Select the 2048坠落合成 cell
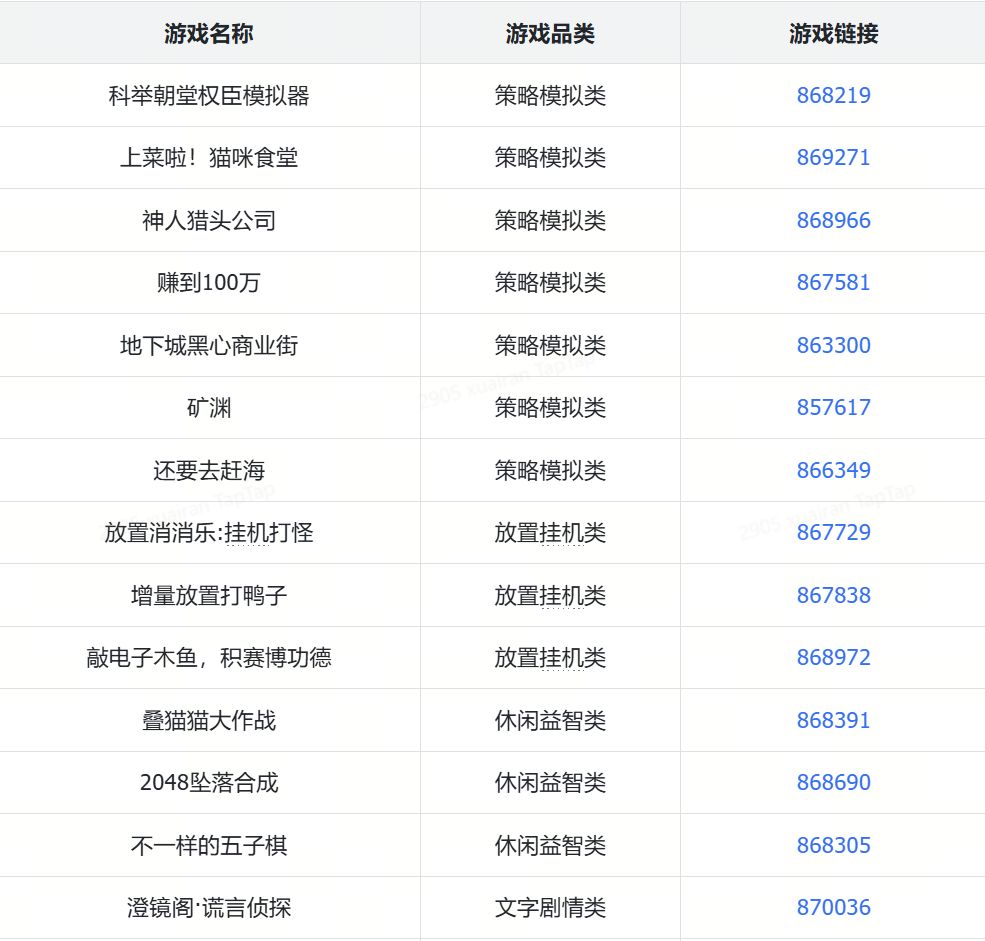The width and height of the screenshot is (985, 941). click(209, 783)
